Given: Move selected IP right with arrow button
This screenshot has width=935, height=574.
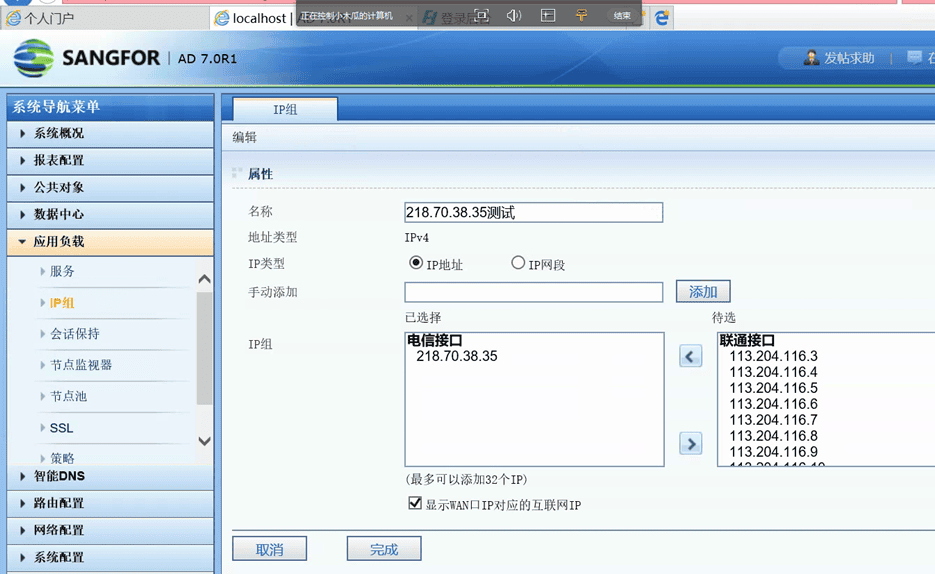Looking at the screenshot, I should coord(691,443).
